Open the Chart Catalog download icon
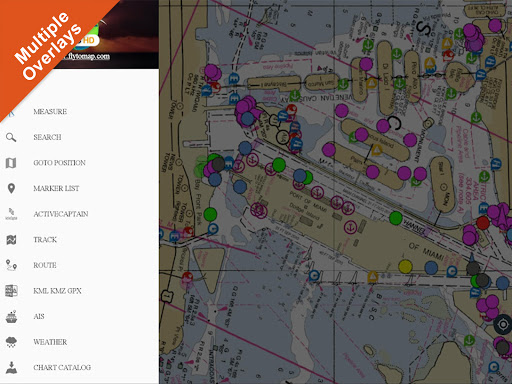This screenshot has width=512, height=384. [11, 367]
